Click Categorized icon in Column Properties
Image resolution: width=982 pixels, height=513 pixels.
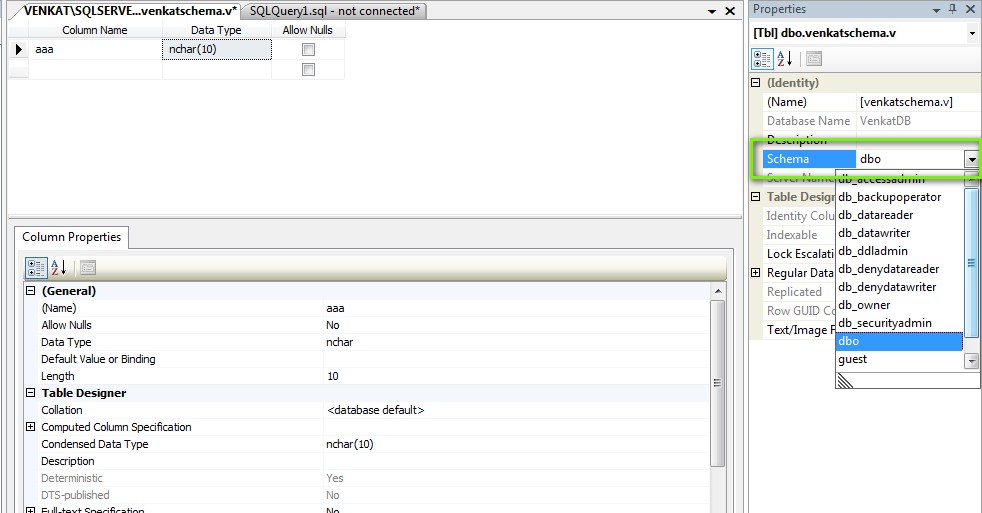click(x=36, y=268)
